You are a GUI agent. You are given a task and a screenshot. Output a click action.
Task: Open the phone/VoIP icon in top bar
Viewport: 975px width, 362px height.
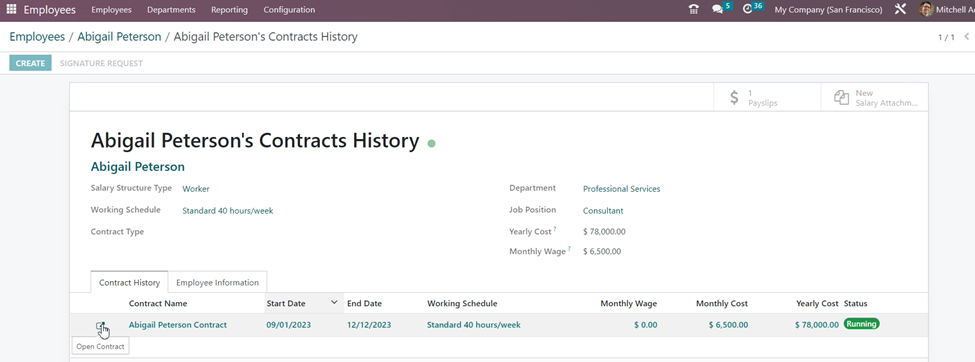[x=693, y=10]
